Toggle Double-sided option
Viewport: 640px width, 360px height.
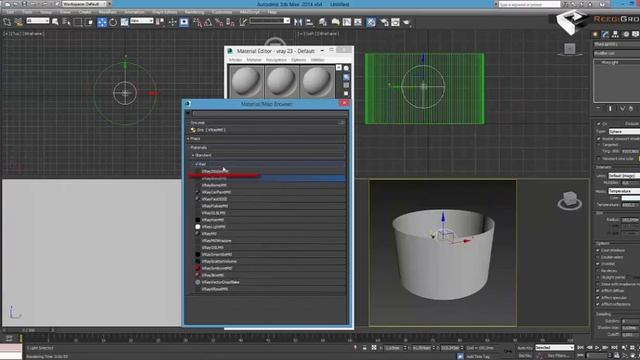[598, 257]
